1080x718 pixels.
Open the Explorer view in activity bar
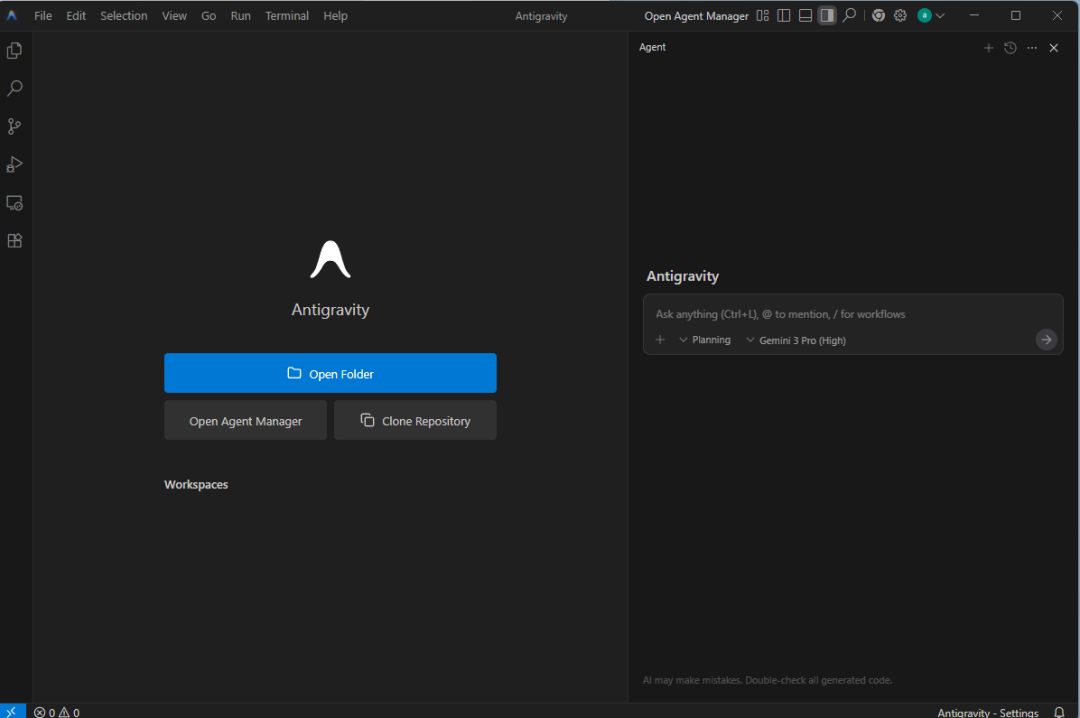(x=14, y=51)
